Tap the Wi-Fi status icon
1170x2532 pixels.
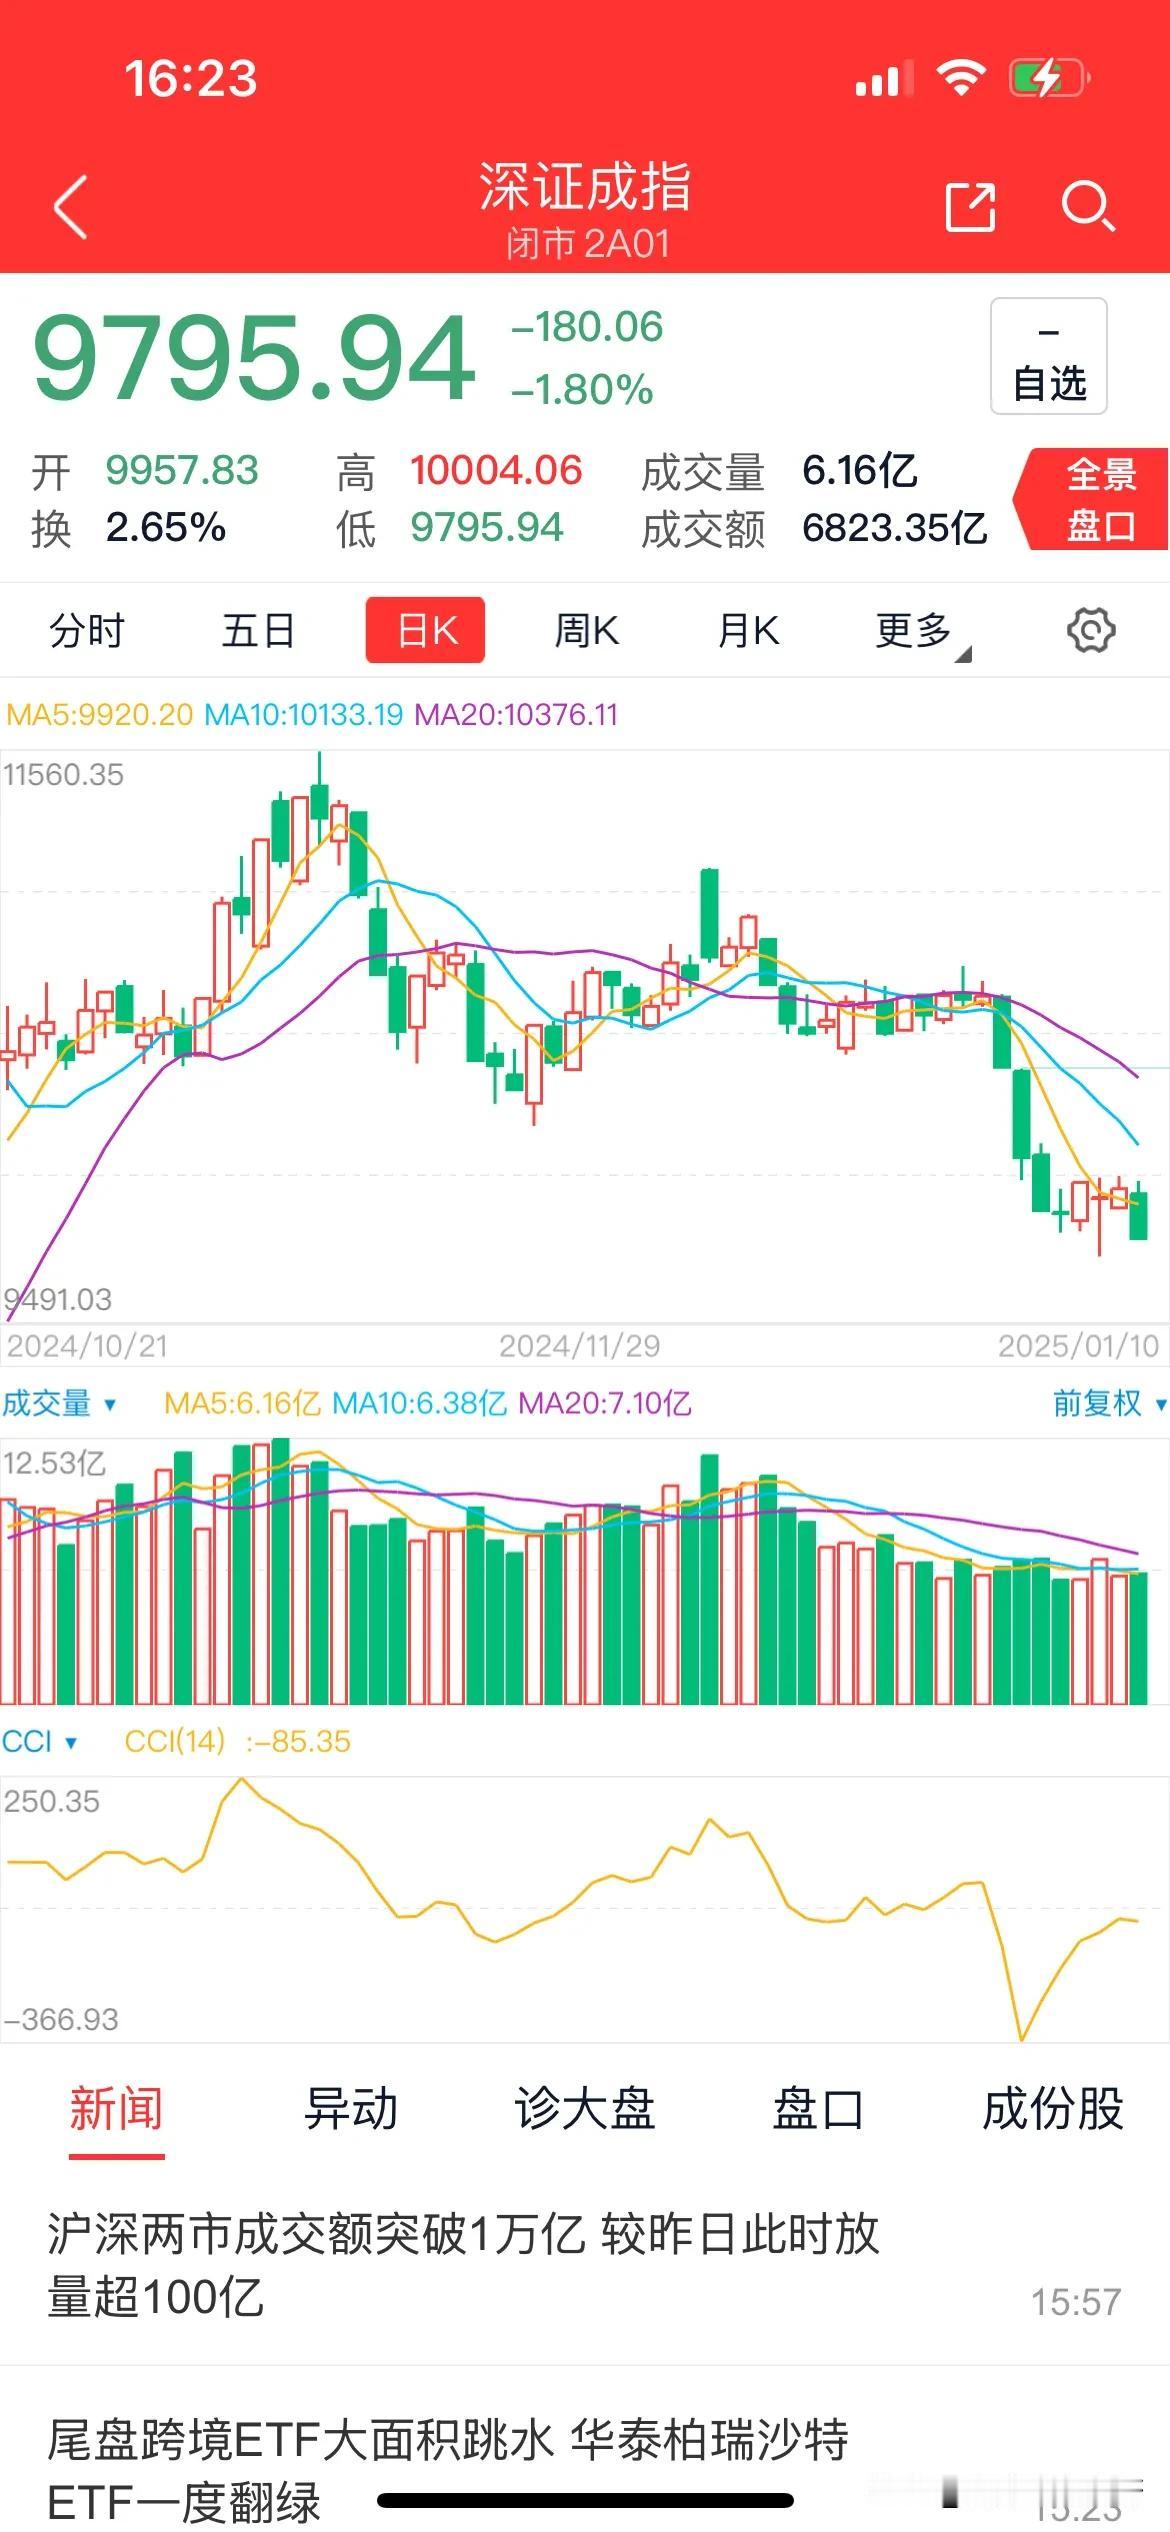961,77
